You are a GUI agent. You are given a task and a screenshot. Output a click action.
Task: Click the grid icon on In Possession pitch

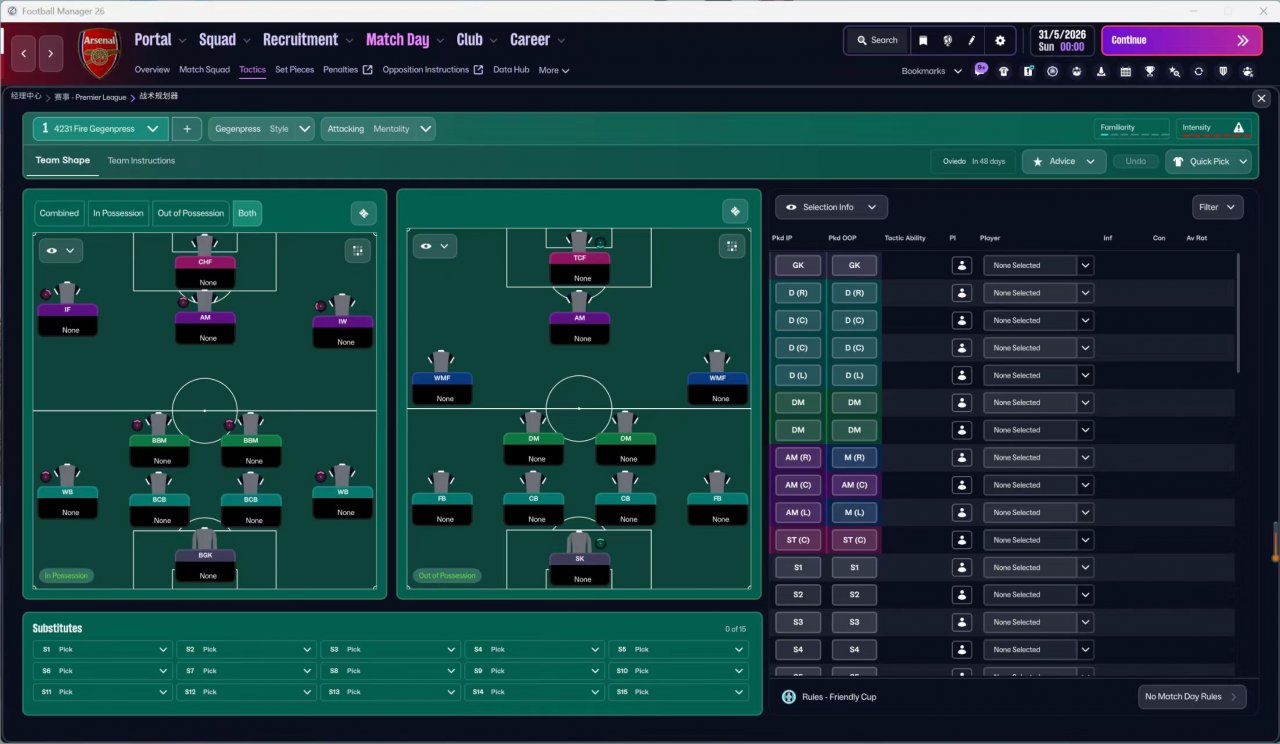358,251
